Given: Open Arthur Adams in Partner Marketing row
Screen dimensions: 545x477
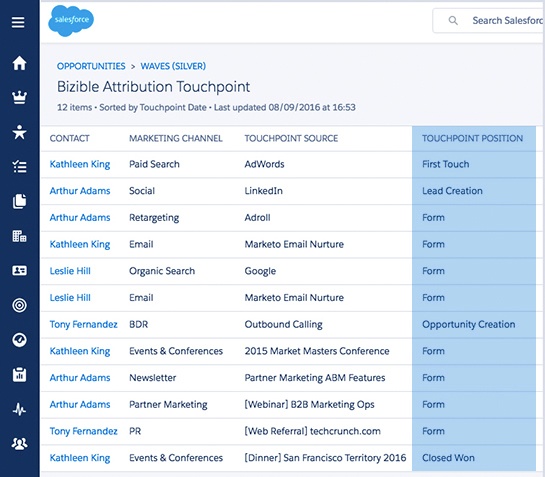Looking at the screenshot, I should (80, 404).
